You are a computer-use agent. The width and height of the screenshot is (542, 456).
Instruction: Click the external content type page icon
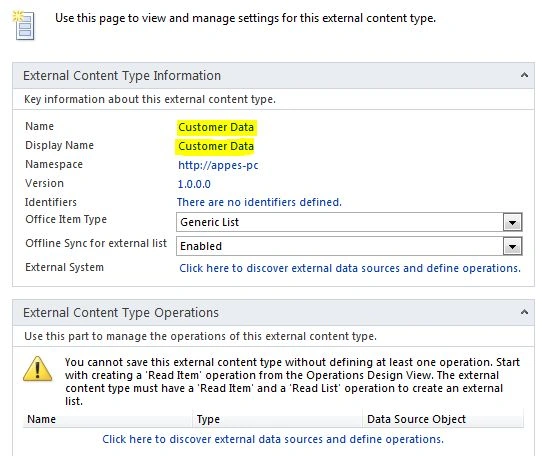[x=24, y=25]
